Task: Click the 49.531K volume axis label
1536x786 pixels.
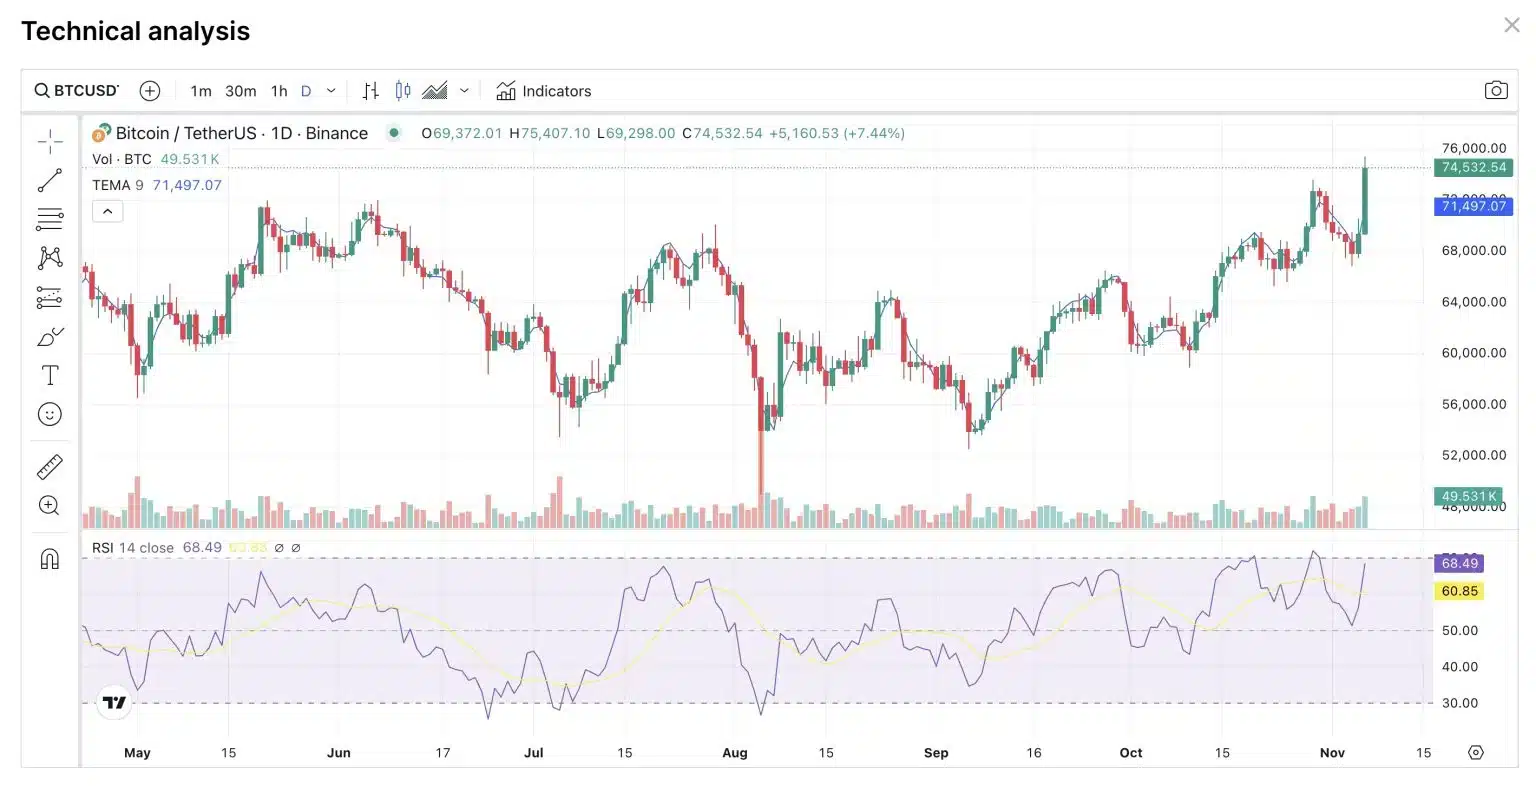Action: tap(1468, 496)
